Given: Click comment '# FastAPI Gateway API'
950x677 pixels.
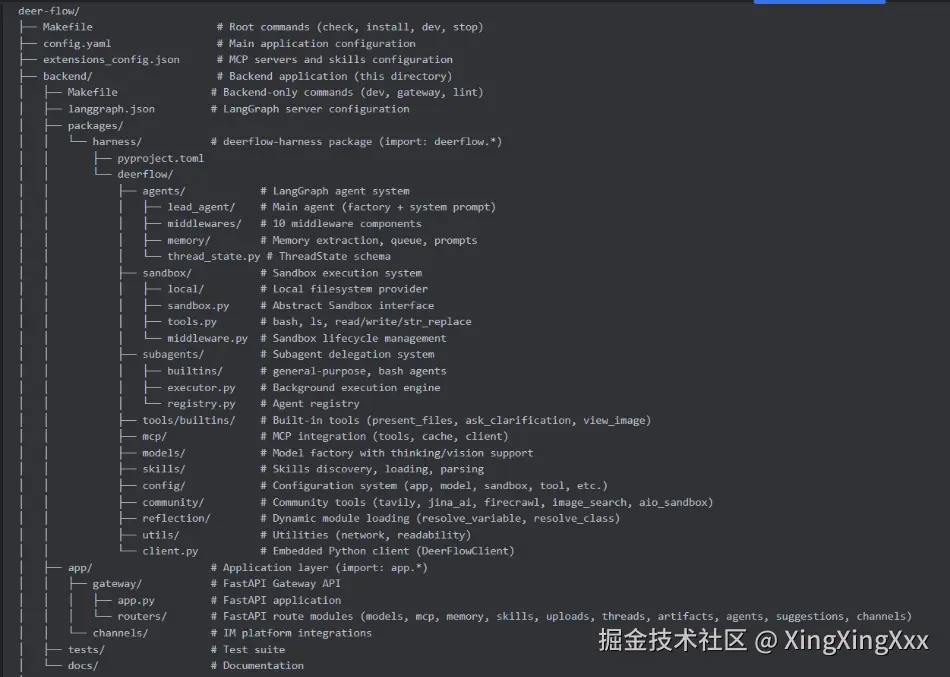Looking at the screenshot, I should (276, 584).
